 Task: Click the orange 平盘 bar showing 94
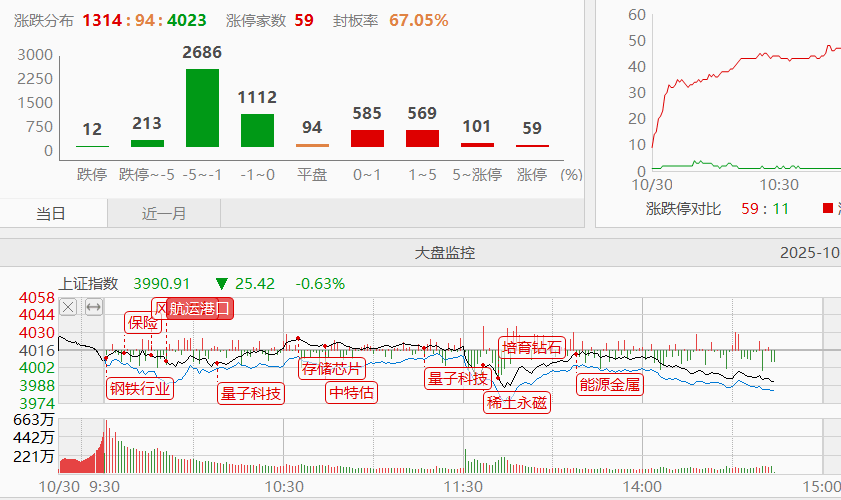[x=312, y=145]
